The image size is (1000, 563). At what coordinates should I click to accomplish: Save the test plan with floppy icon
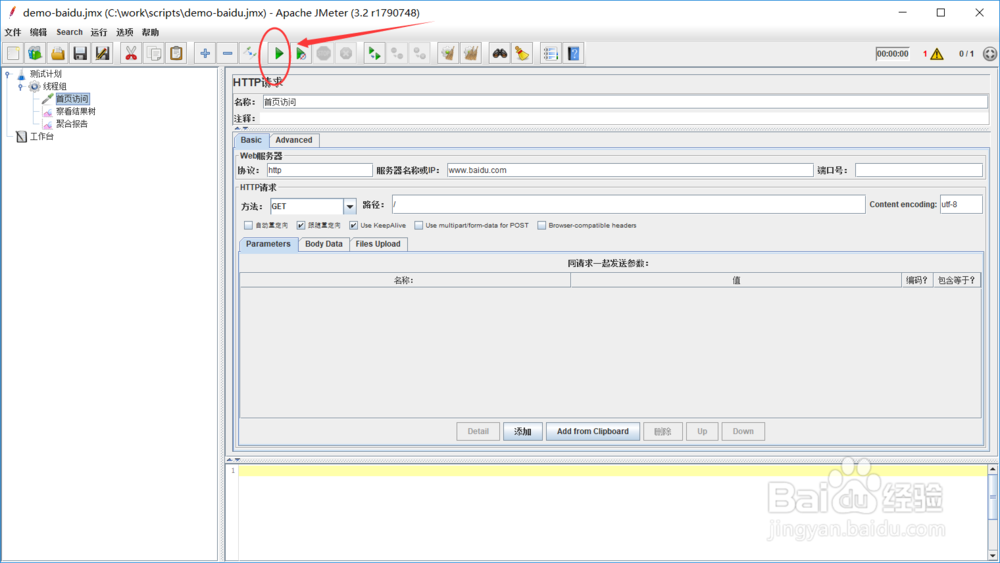tap(80, 54)
